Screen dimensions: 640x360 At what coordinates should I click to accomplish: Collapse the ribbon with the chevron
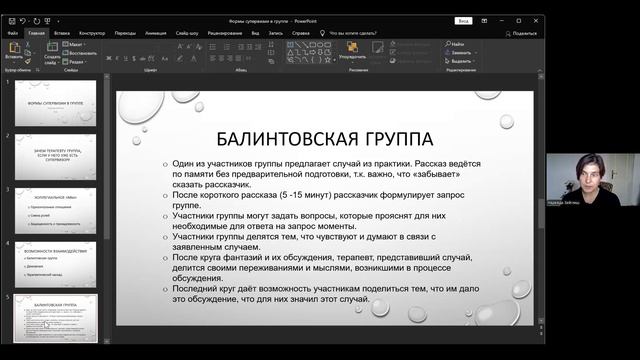point(540,71)
